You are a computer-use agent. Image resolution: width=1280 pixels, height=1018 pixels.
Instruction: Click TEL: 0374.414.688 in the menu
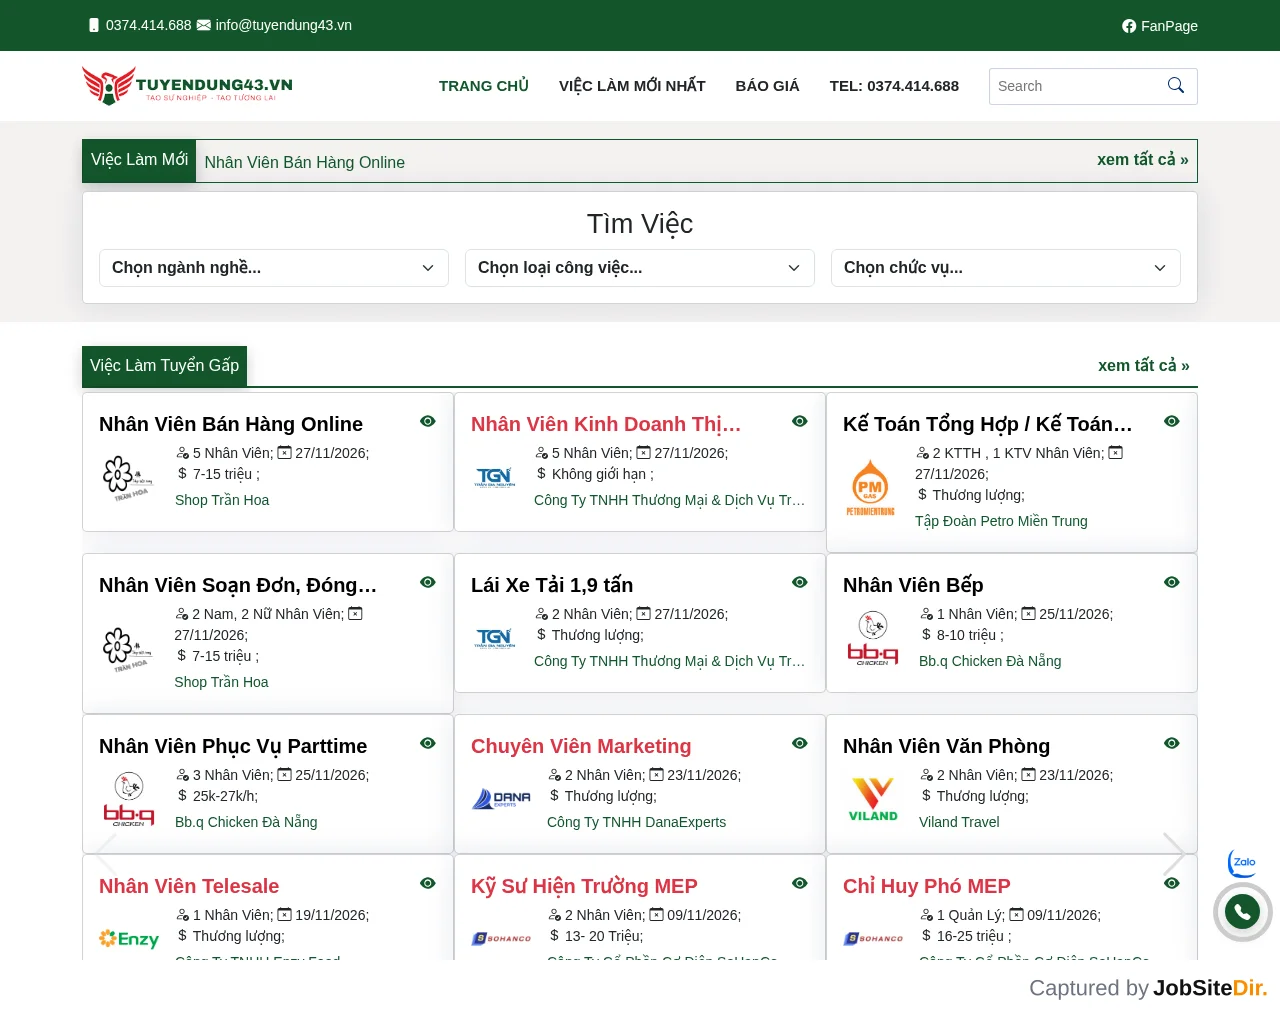[894, 86]
